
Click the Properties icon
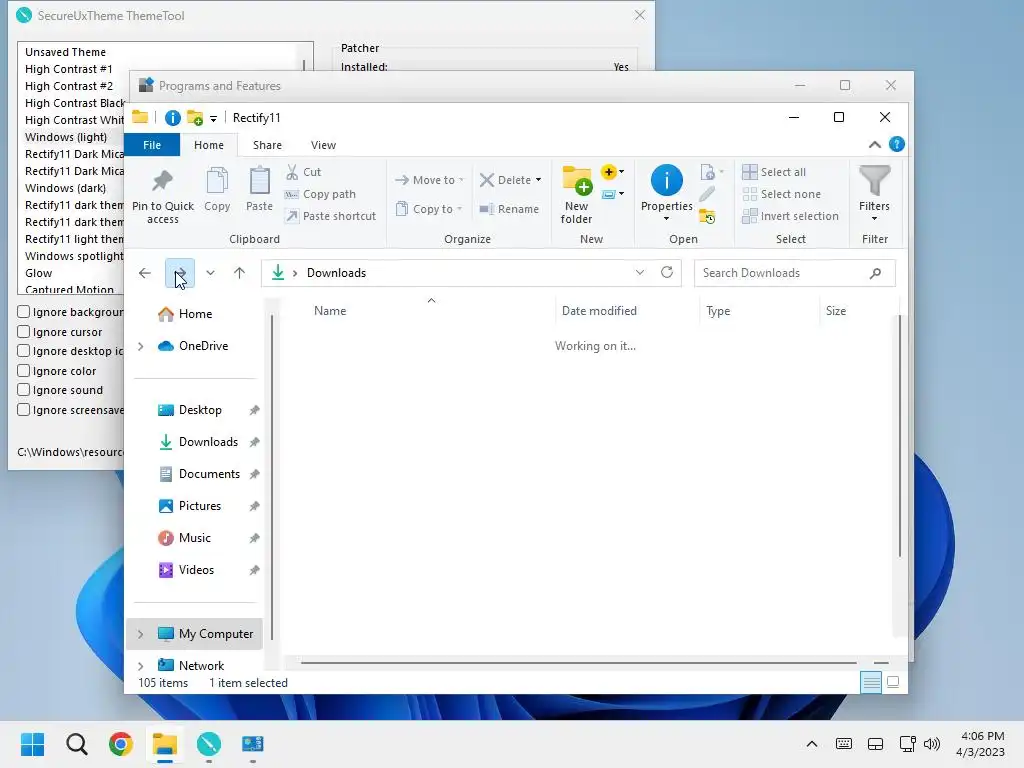coord(666,180)
